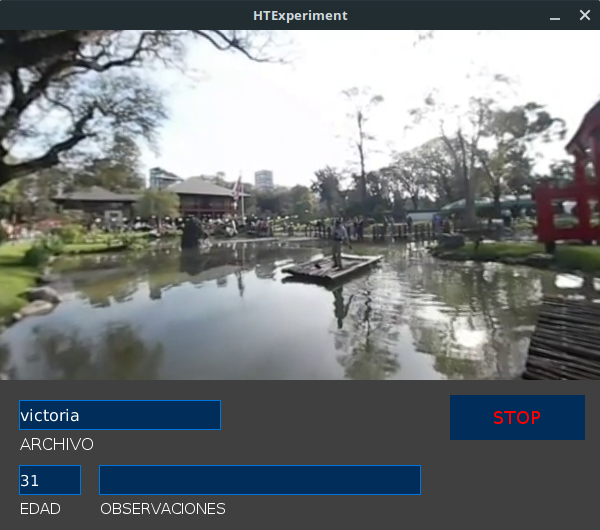This screenshot has width=600, height=530.
Task: Click the dark-roofed pavilion in the video
Action: [x=202, y=195]
